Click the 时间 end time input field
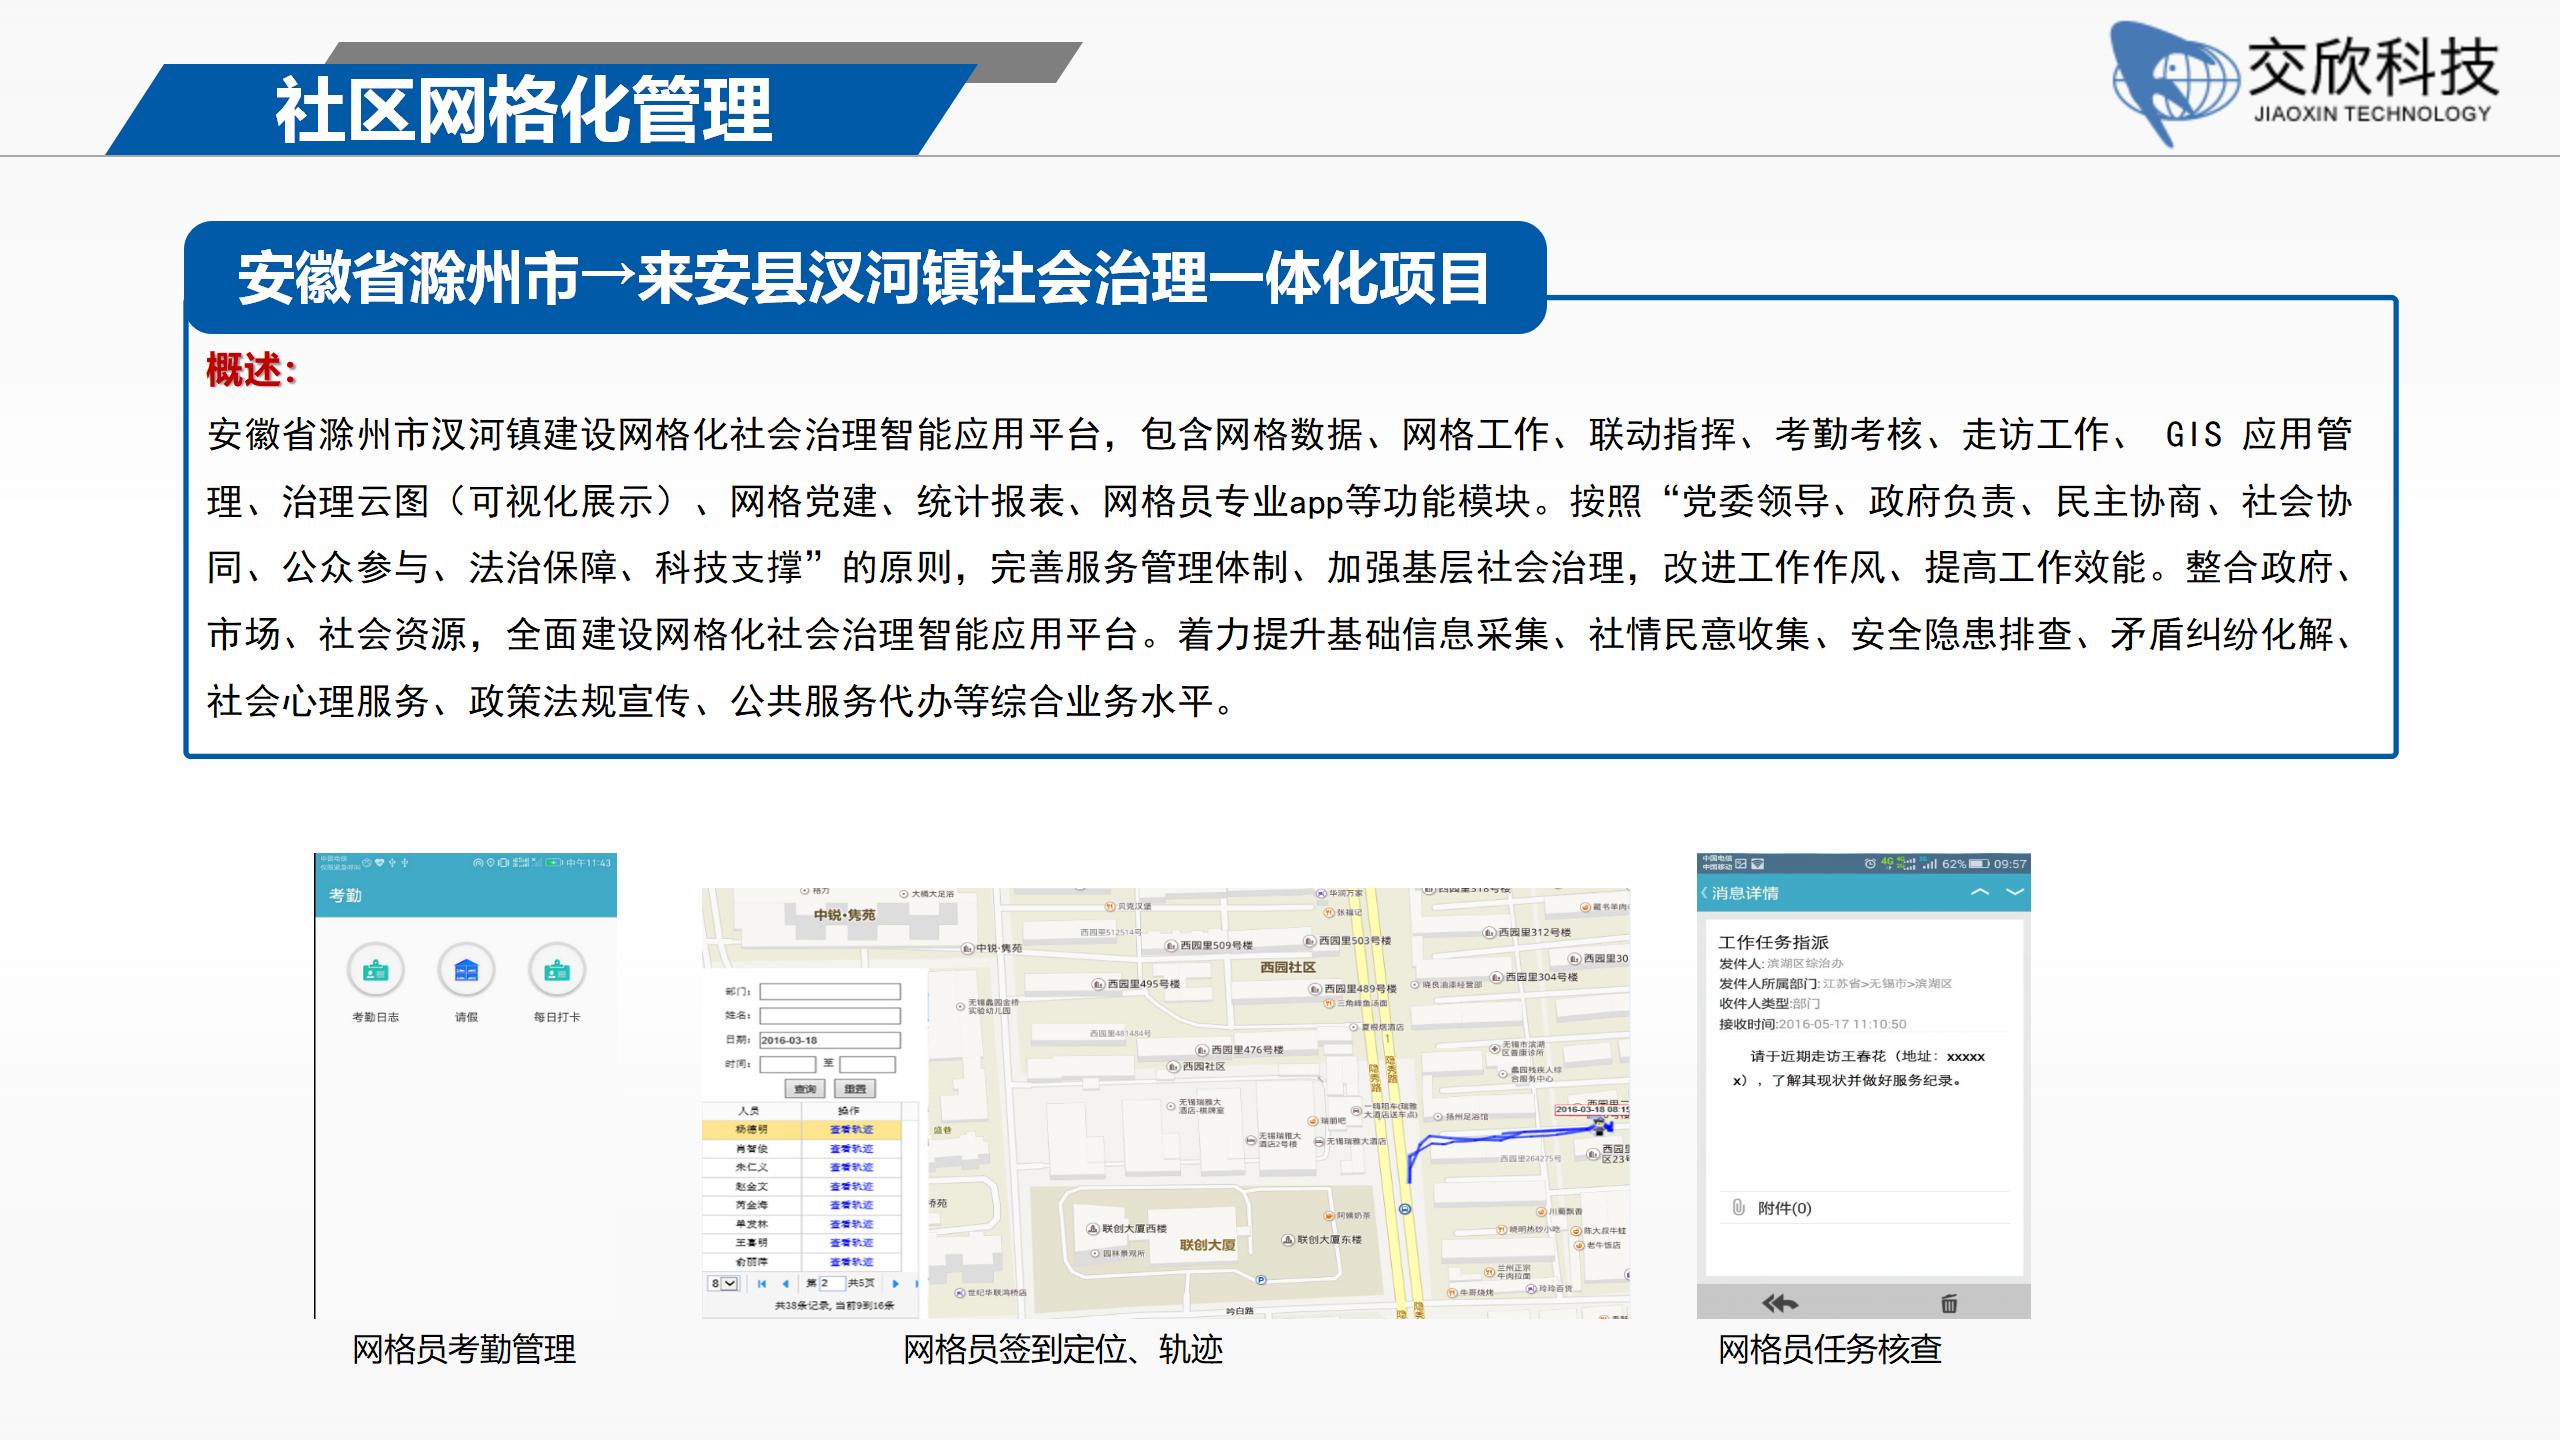The image size is (2560, 1440). [867, 1065]
